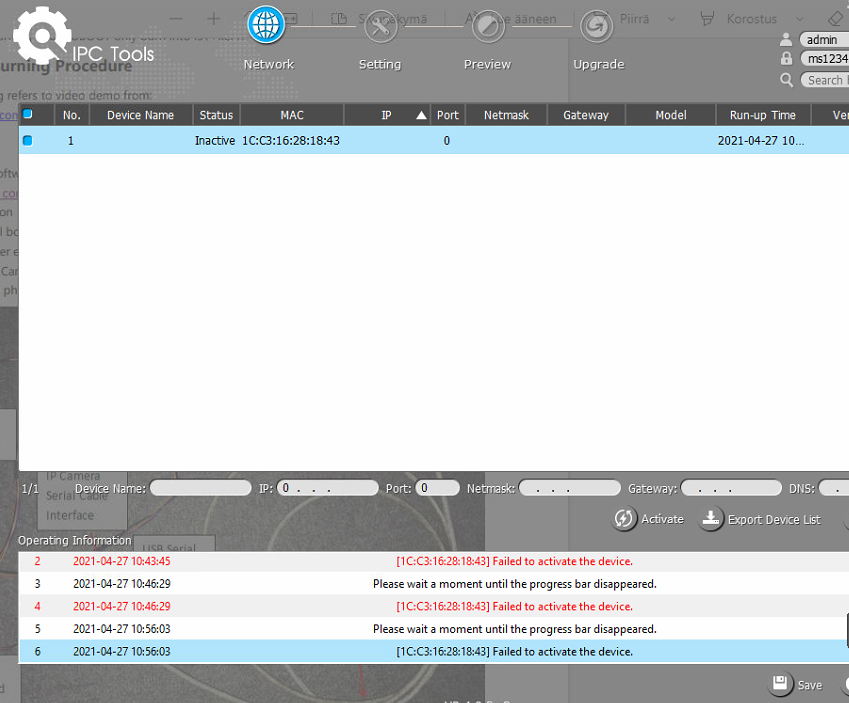Click the Model column header

coord(670,115)
